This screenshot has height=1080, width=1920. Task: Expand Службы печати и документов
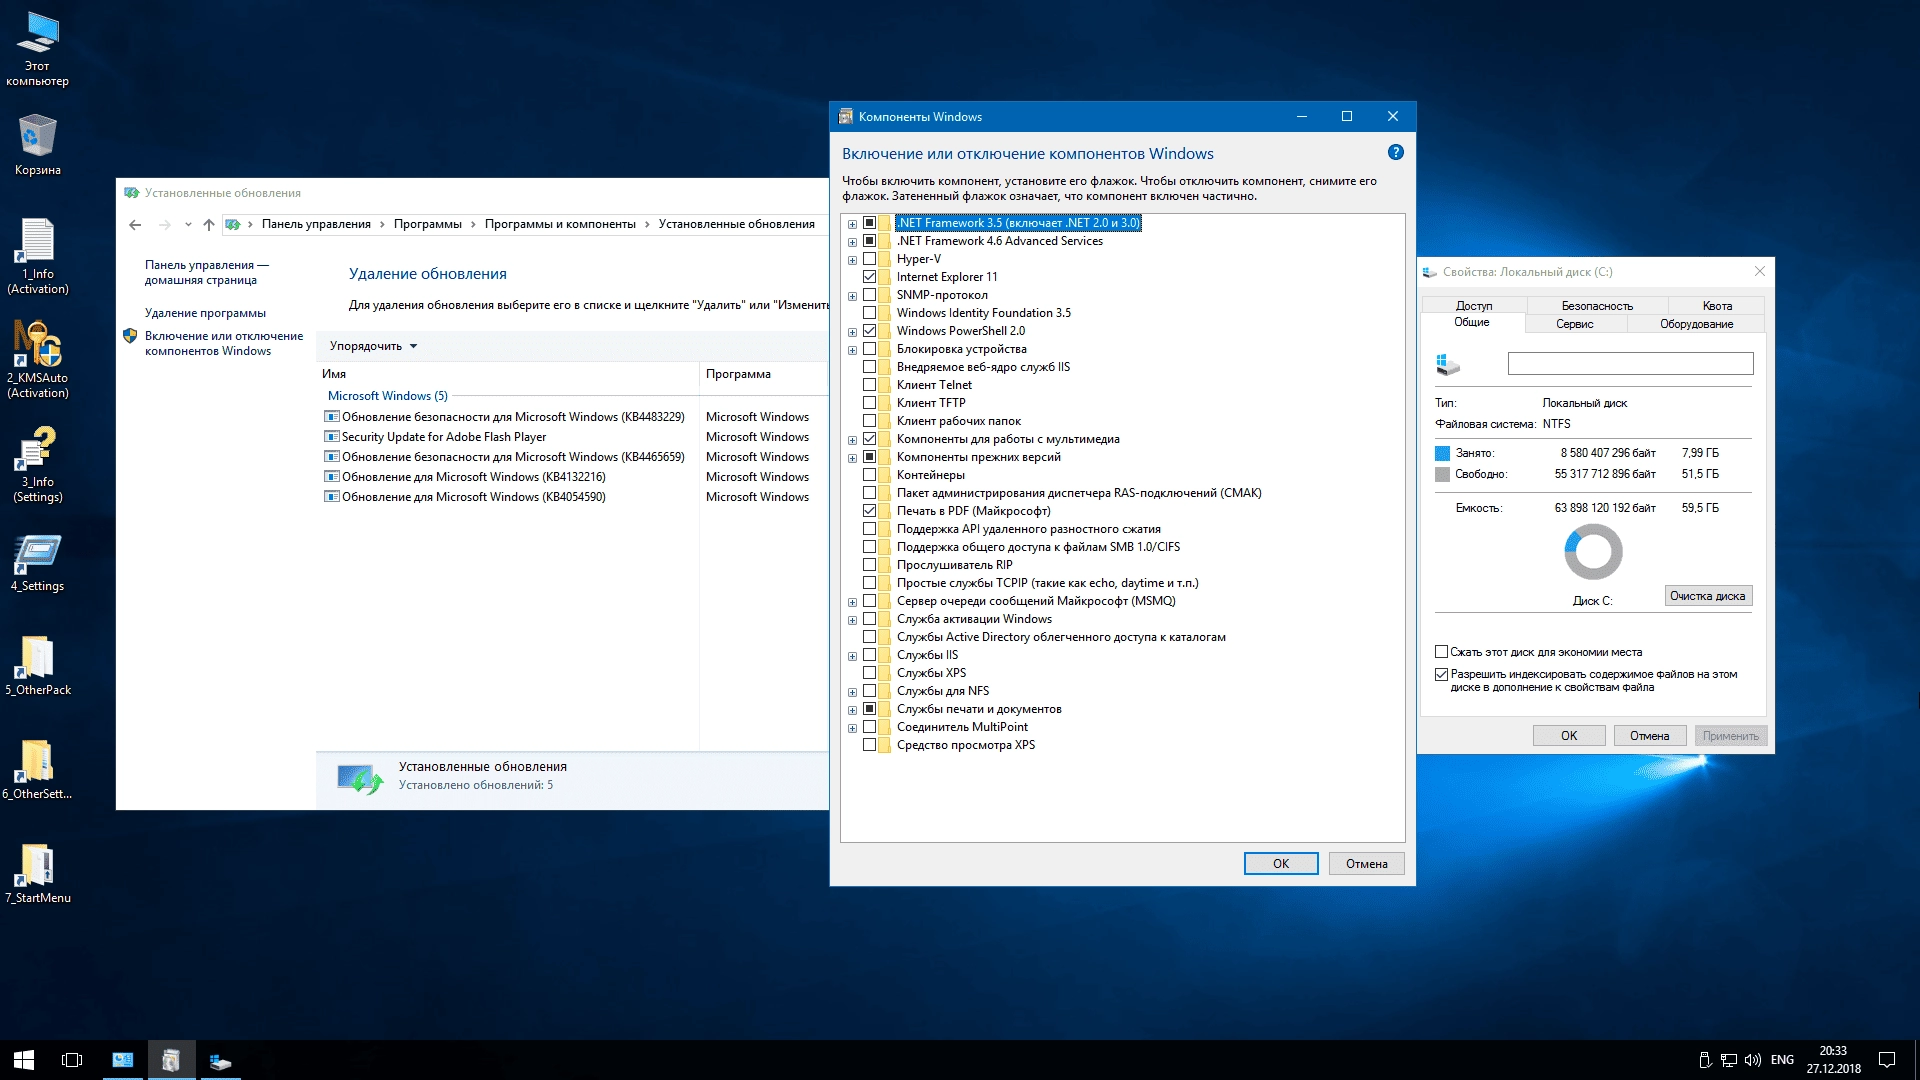852,710
